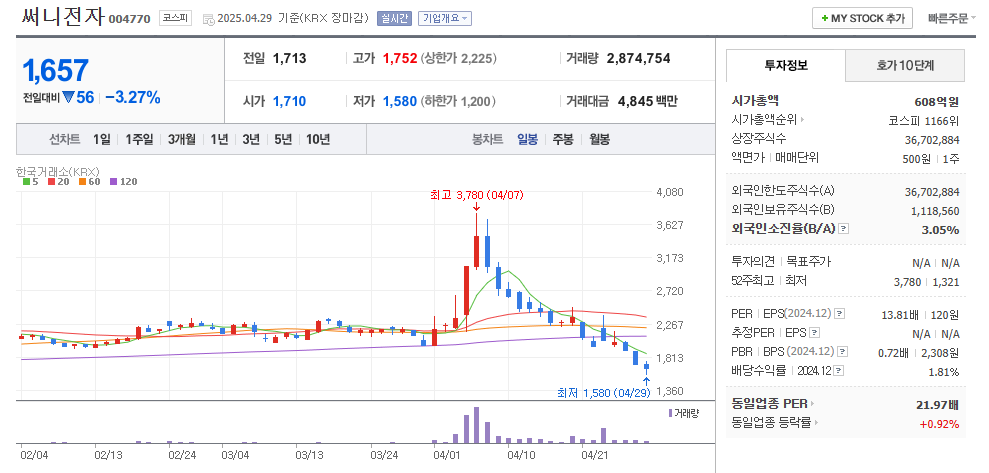This screenshot has width=989, height=473.
Task: Click the 코스피 market badge
Action: pos(175,18)
